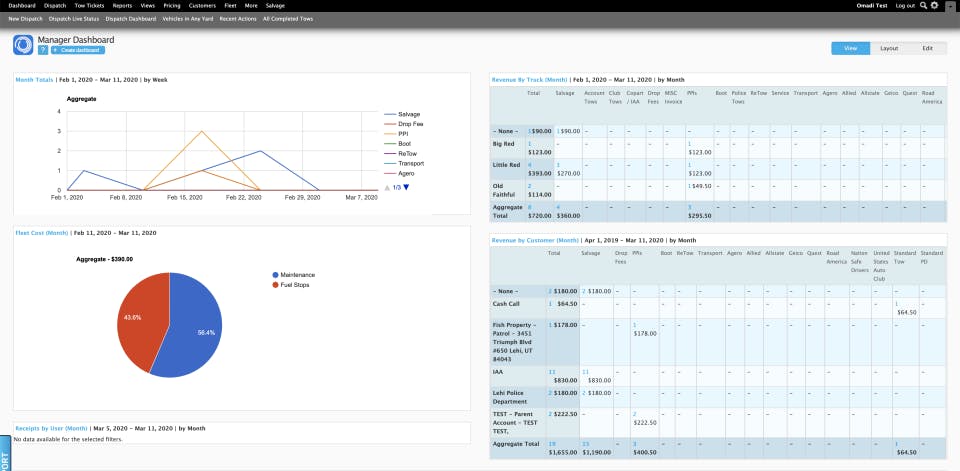Toggle the Salvage legend entry

(402, 114)
